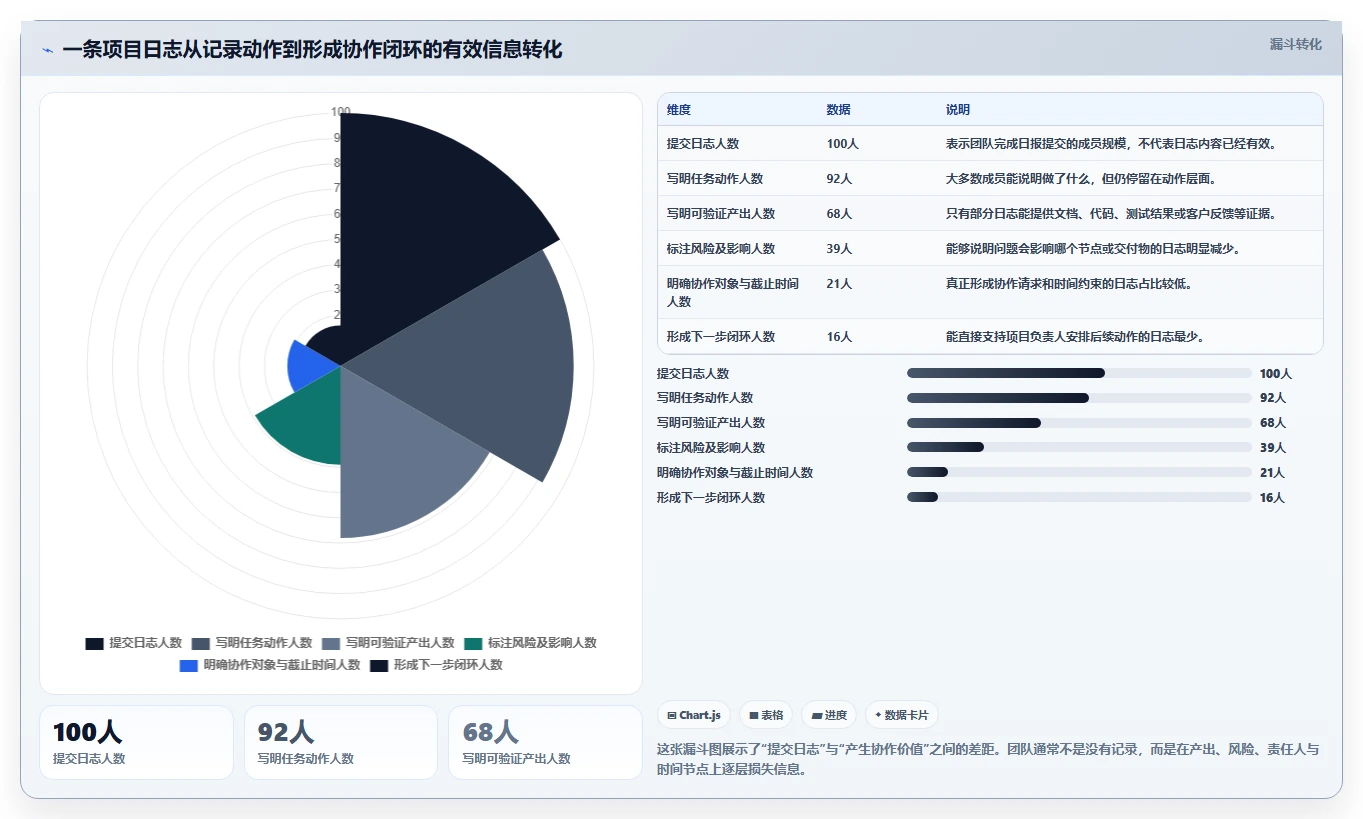Click the 表格 chip icon
The height and width of the screenshot is (819, 1363).
pyautogui.click(x=753, y=716)
